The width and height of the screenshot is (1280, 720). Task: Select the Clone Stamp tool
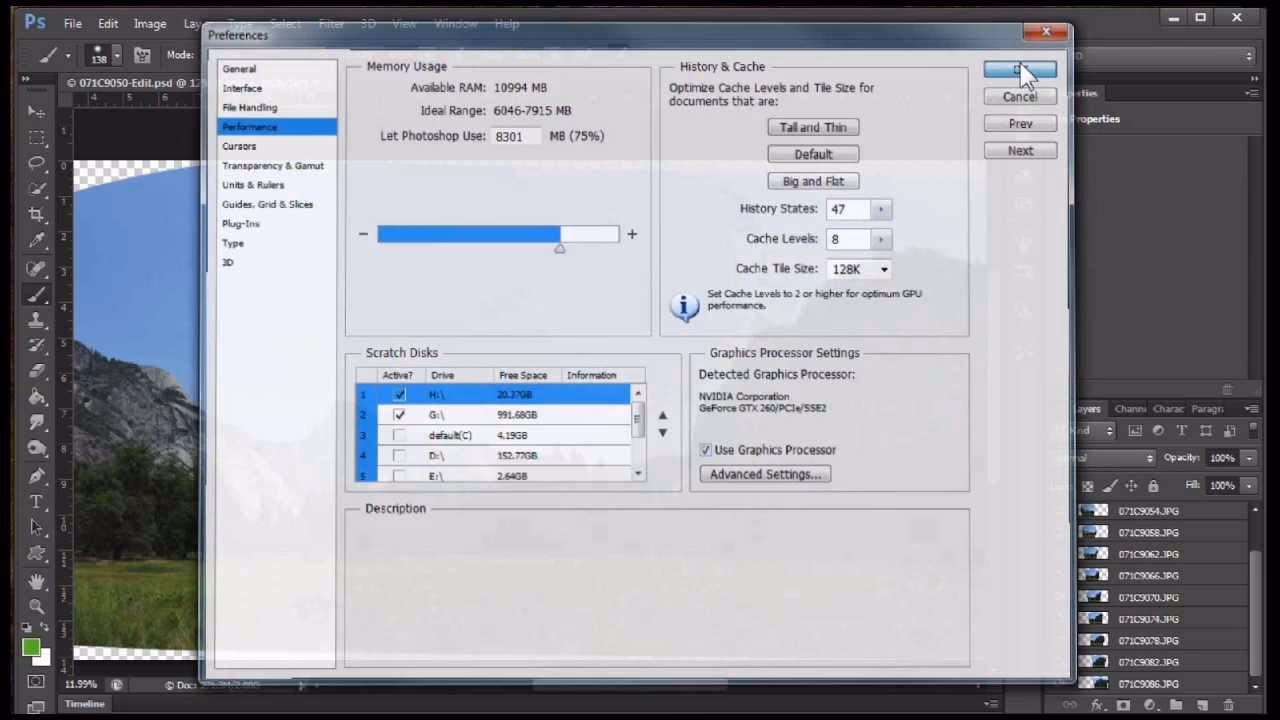click(x=37, y=320)
